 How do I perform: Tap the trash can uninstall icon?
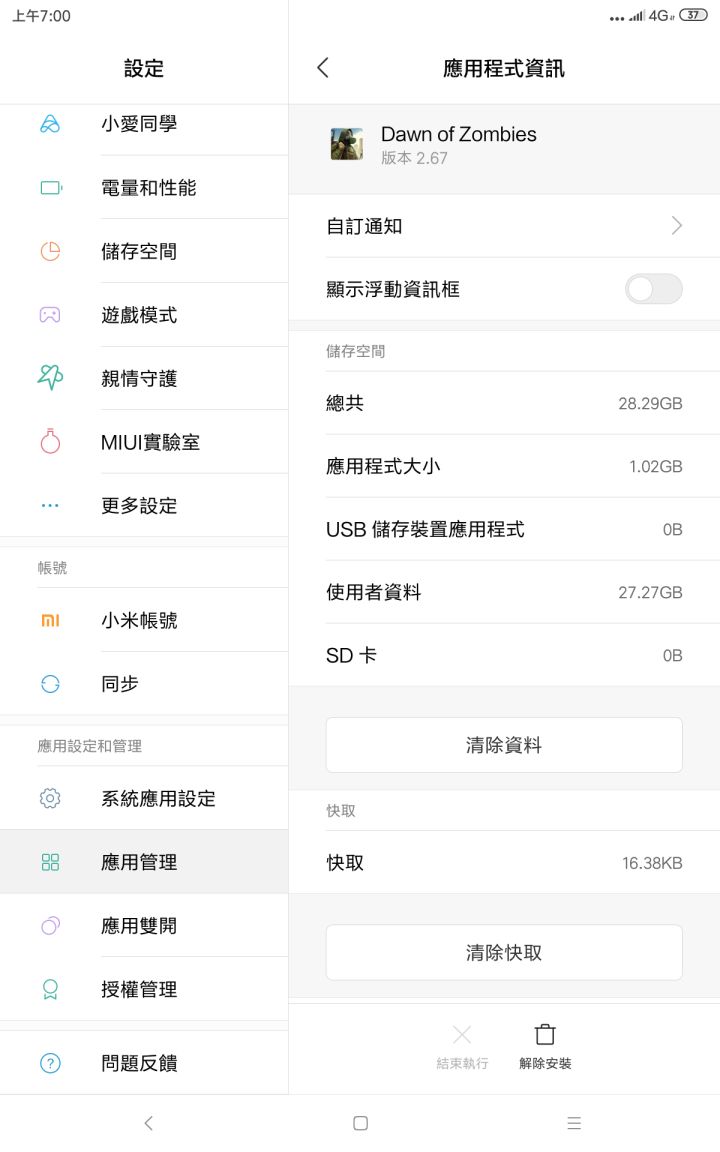pos(545,1035)
